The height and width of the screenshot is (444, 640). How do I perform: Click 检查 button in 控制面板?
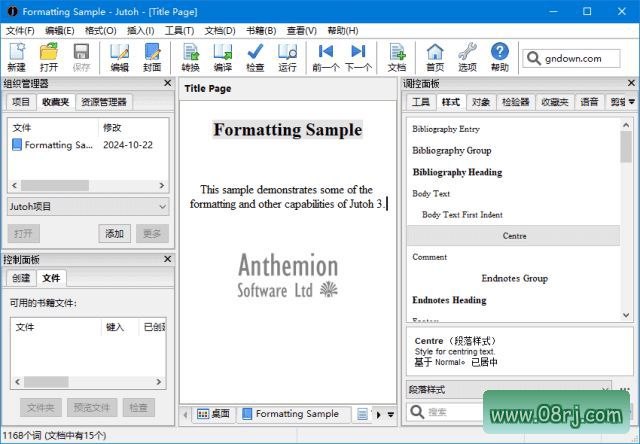click(138, 407)
